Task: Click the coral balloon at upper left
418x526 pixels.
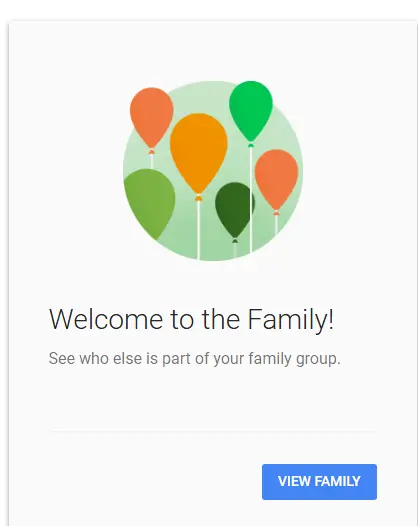Action: tap(152, 117)
